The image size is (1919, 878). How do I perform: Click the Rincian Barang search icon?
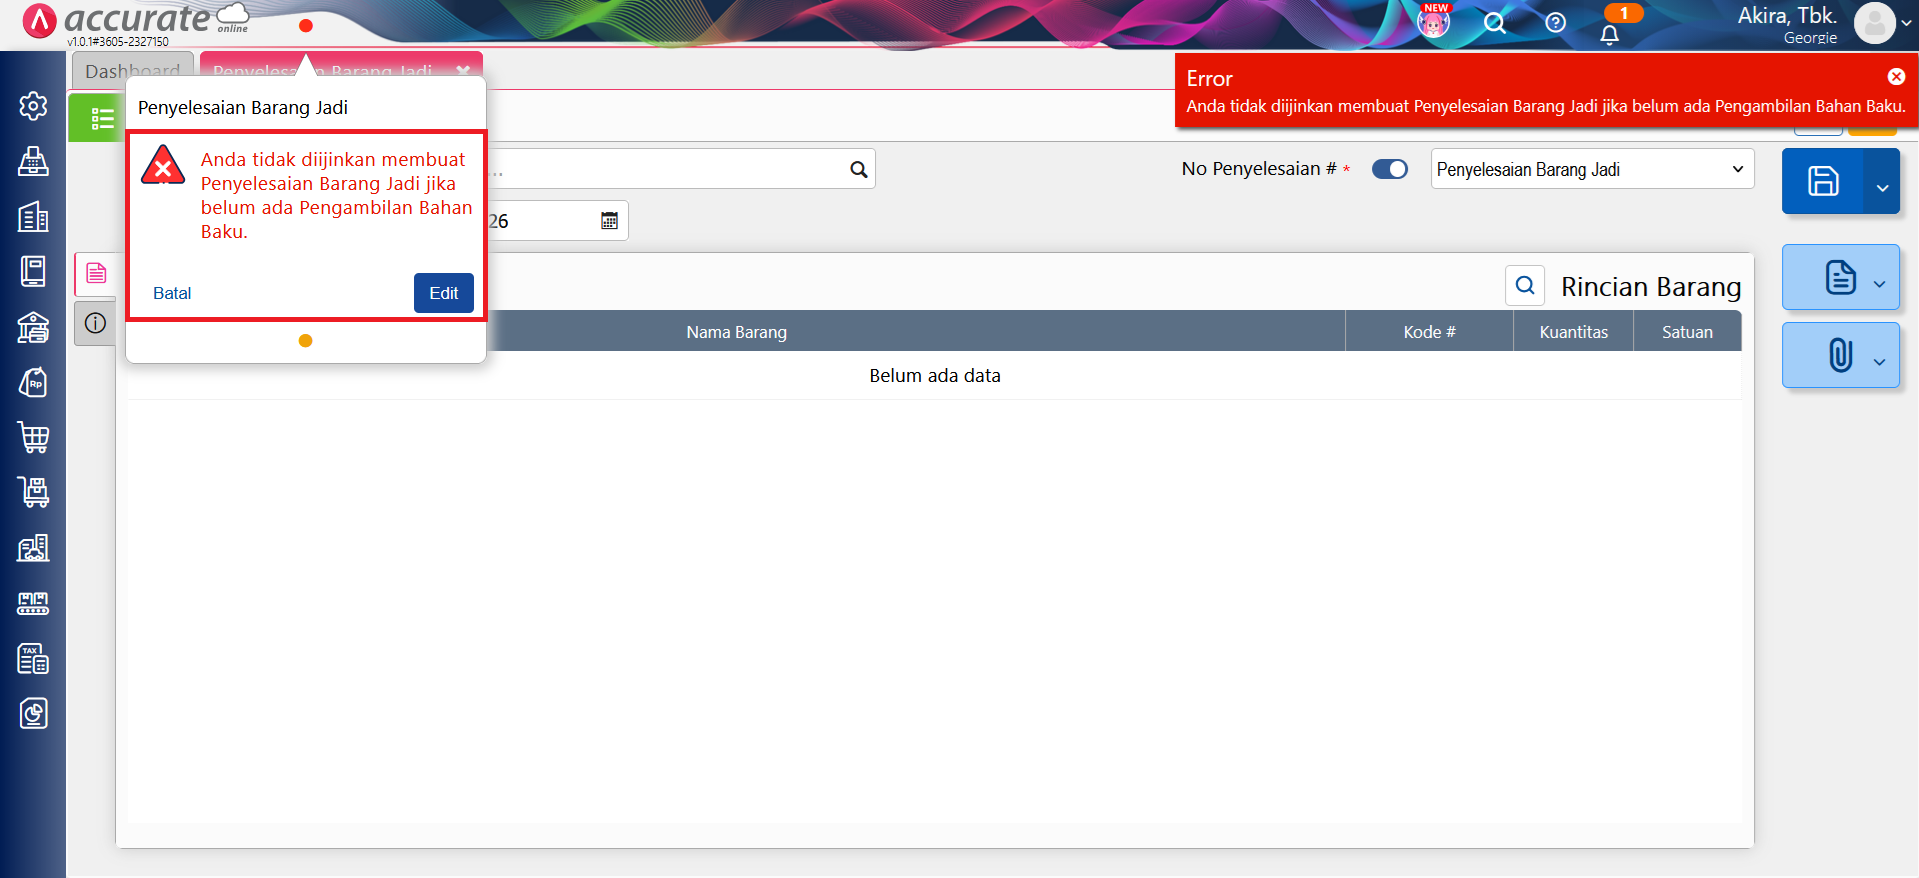point(1524,286)
